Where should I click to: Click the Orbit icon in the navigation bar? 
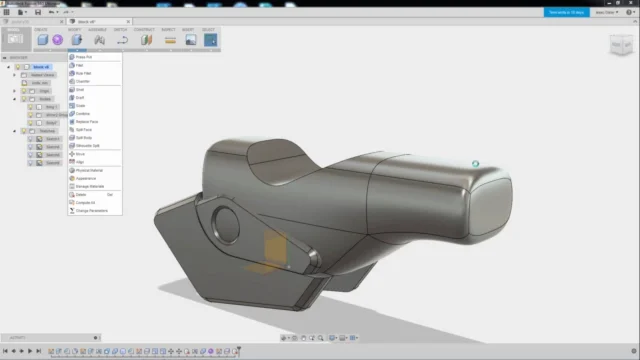[284, 338]
